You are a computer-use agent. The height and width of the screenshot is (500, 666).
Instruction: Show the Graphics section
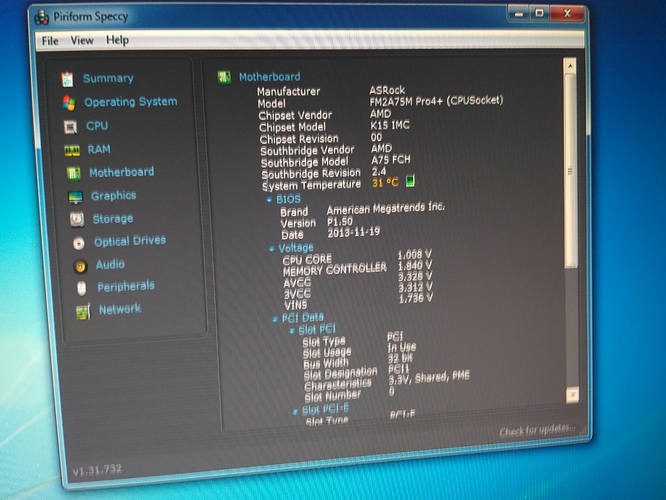113,195
